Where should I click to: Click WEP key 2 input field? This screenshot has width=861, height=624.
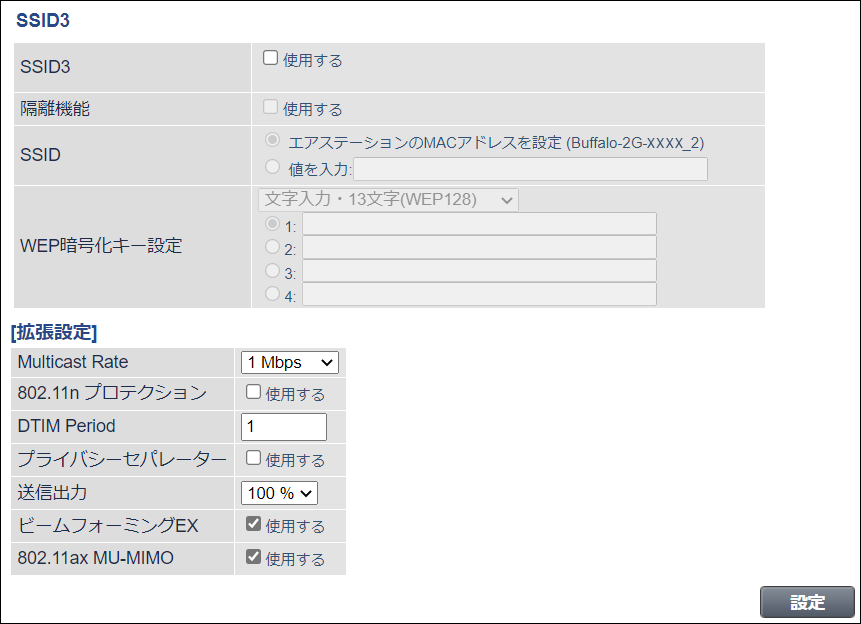coord(479,248)
